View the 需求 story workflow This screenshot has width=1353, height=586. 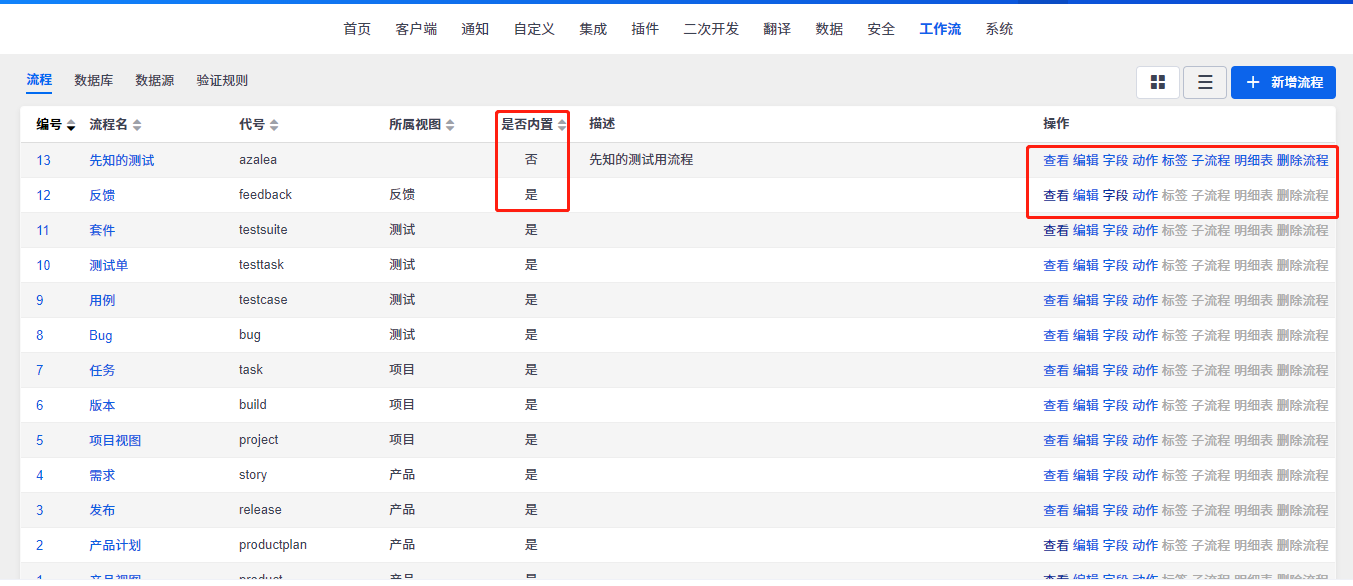coord(1055,475)
